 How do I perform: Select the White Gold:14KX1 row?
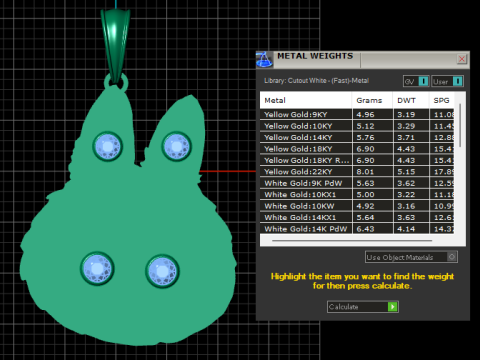(357, 217)
